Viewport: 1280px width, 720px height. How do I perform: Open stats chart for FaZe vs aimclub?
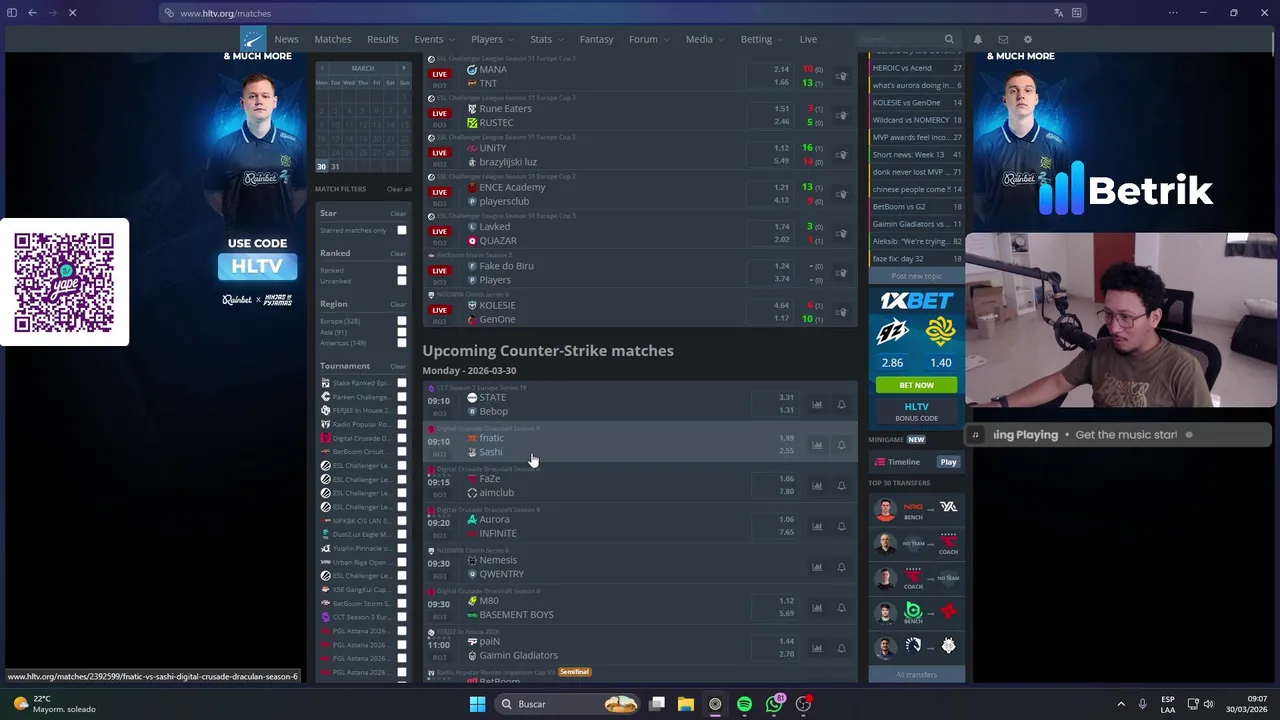[817, 486]
